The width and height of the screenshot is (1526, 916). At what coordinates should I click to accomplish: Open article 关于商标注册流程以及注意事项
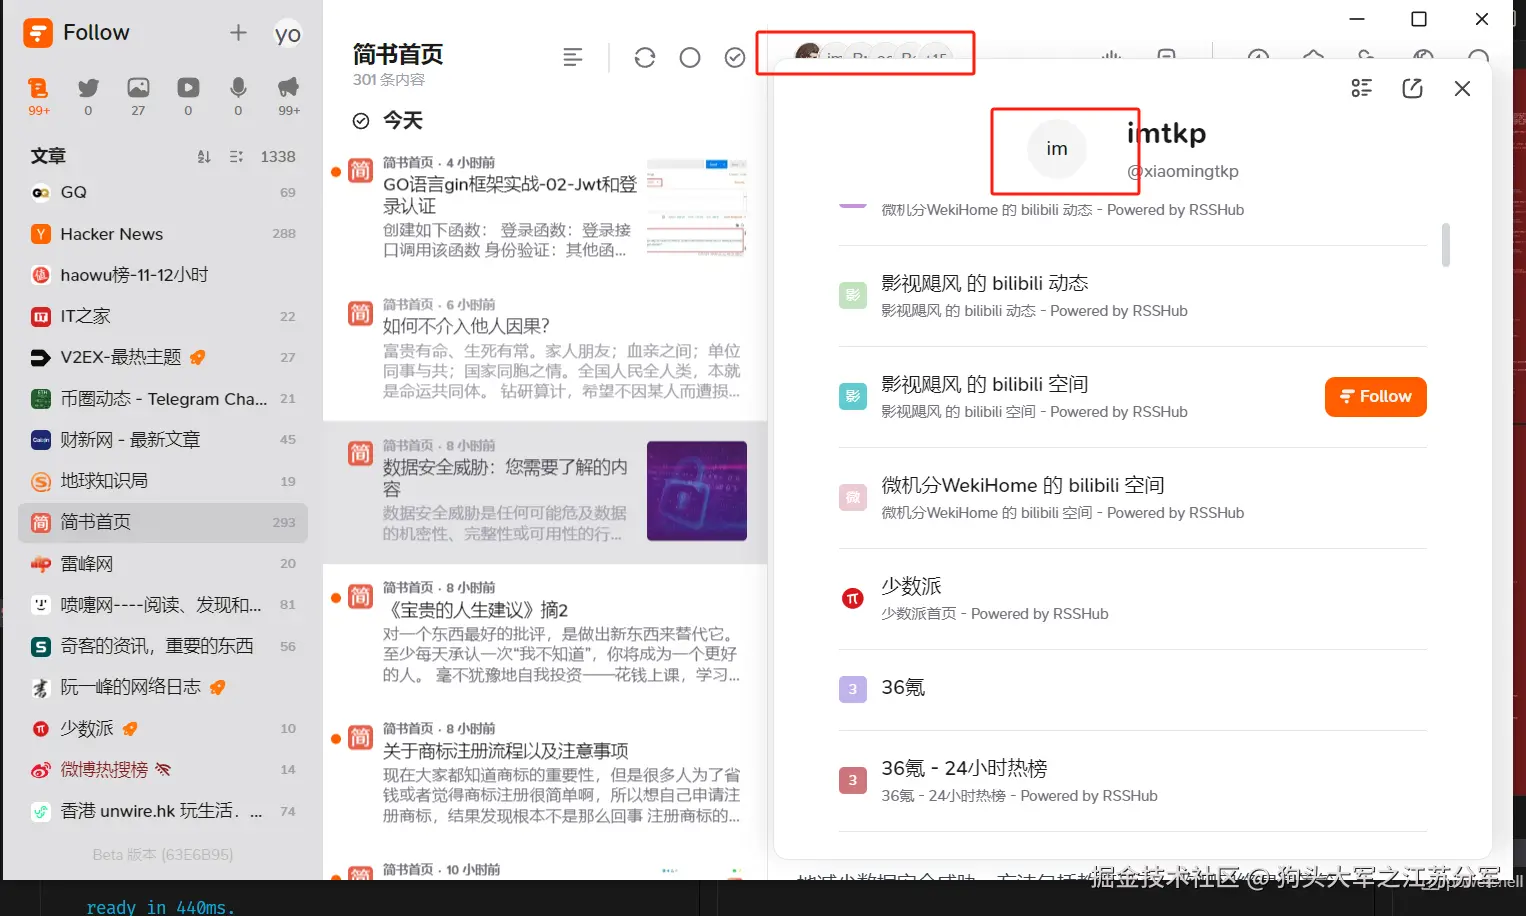tap(545, 775)
